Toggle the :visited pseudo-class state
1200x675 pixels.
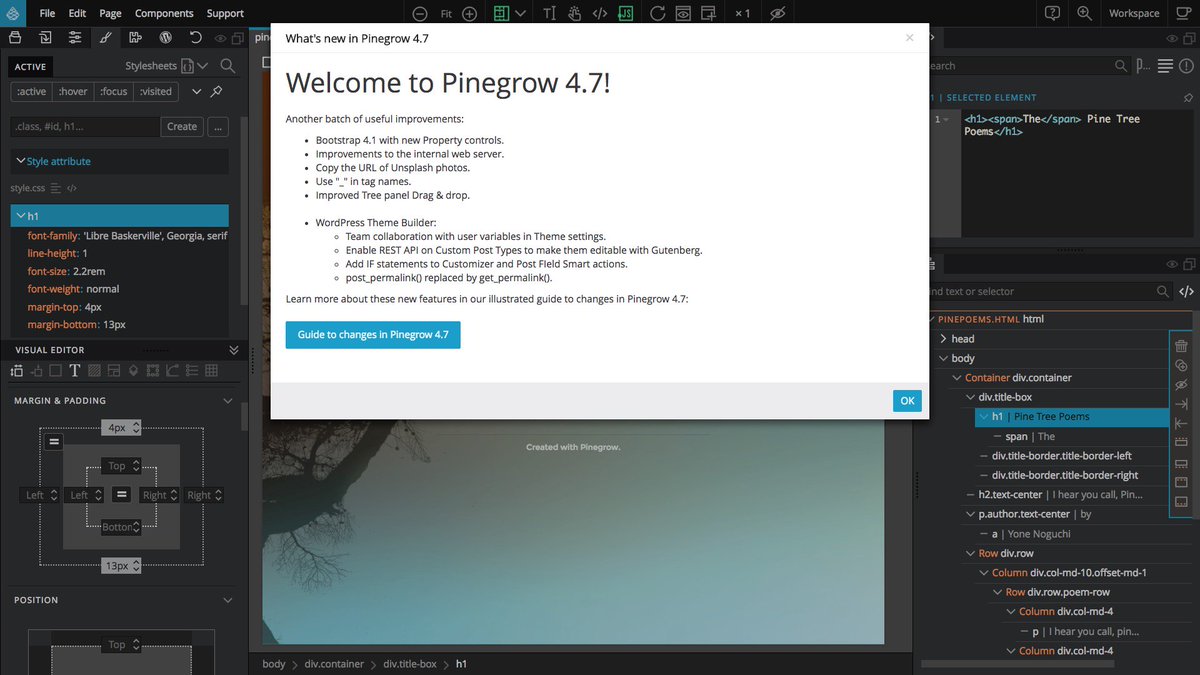(x=156, y=91)
